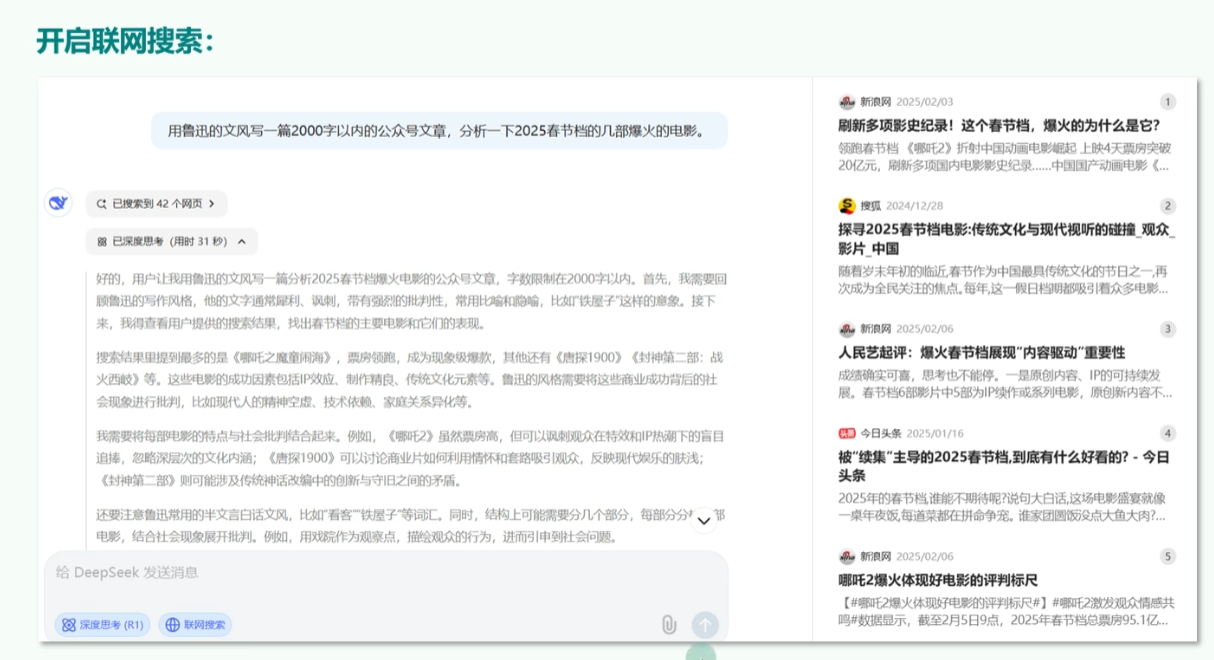
Task: Click the paragraph starting 还要注意鲁迅常用
Action: point(411,525)
